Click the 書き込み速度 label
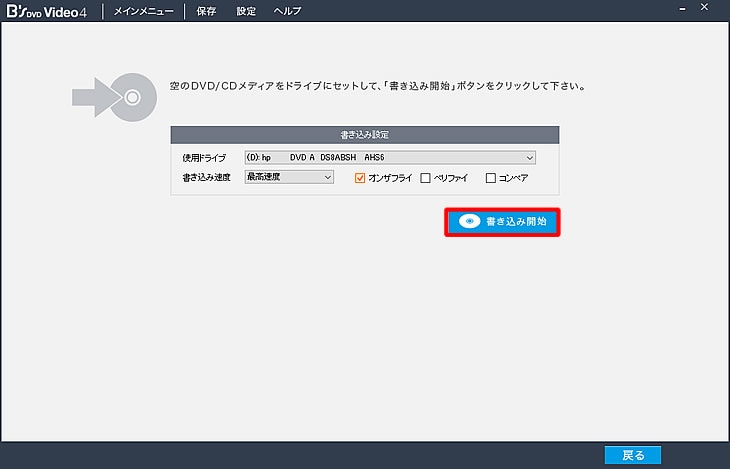Screen dimensions: 730x469 (x=206, y=177)
